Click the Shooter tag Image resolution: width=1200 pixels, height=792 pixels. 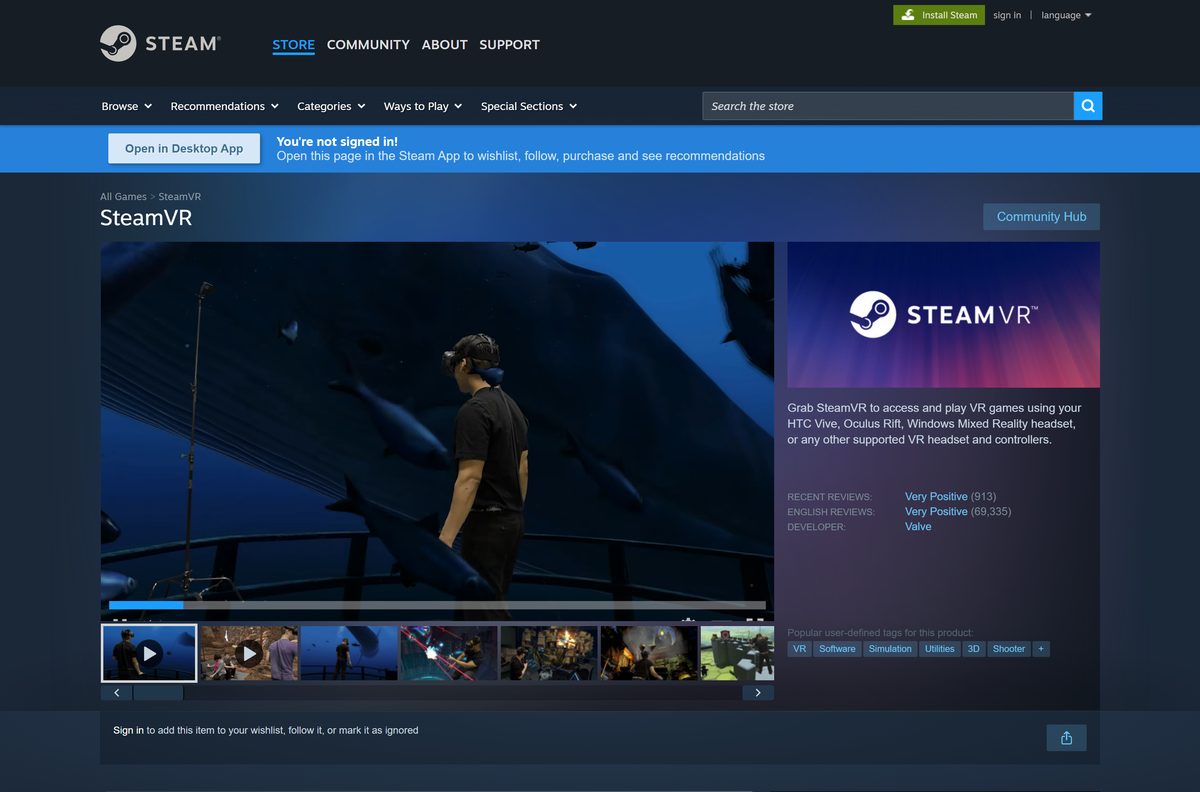point(1009,649)
